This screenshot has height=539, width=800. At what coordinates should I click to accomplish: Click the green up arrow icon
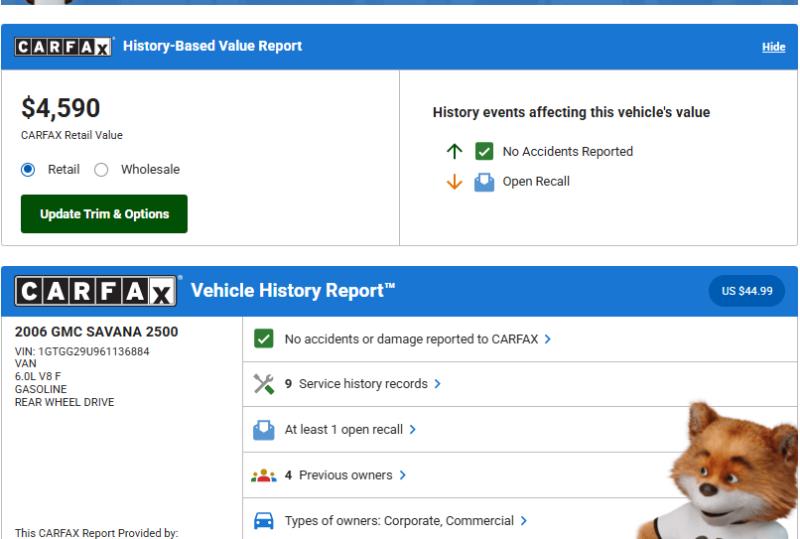(x=455, y=152)
